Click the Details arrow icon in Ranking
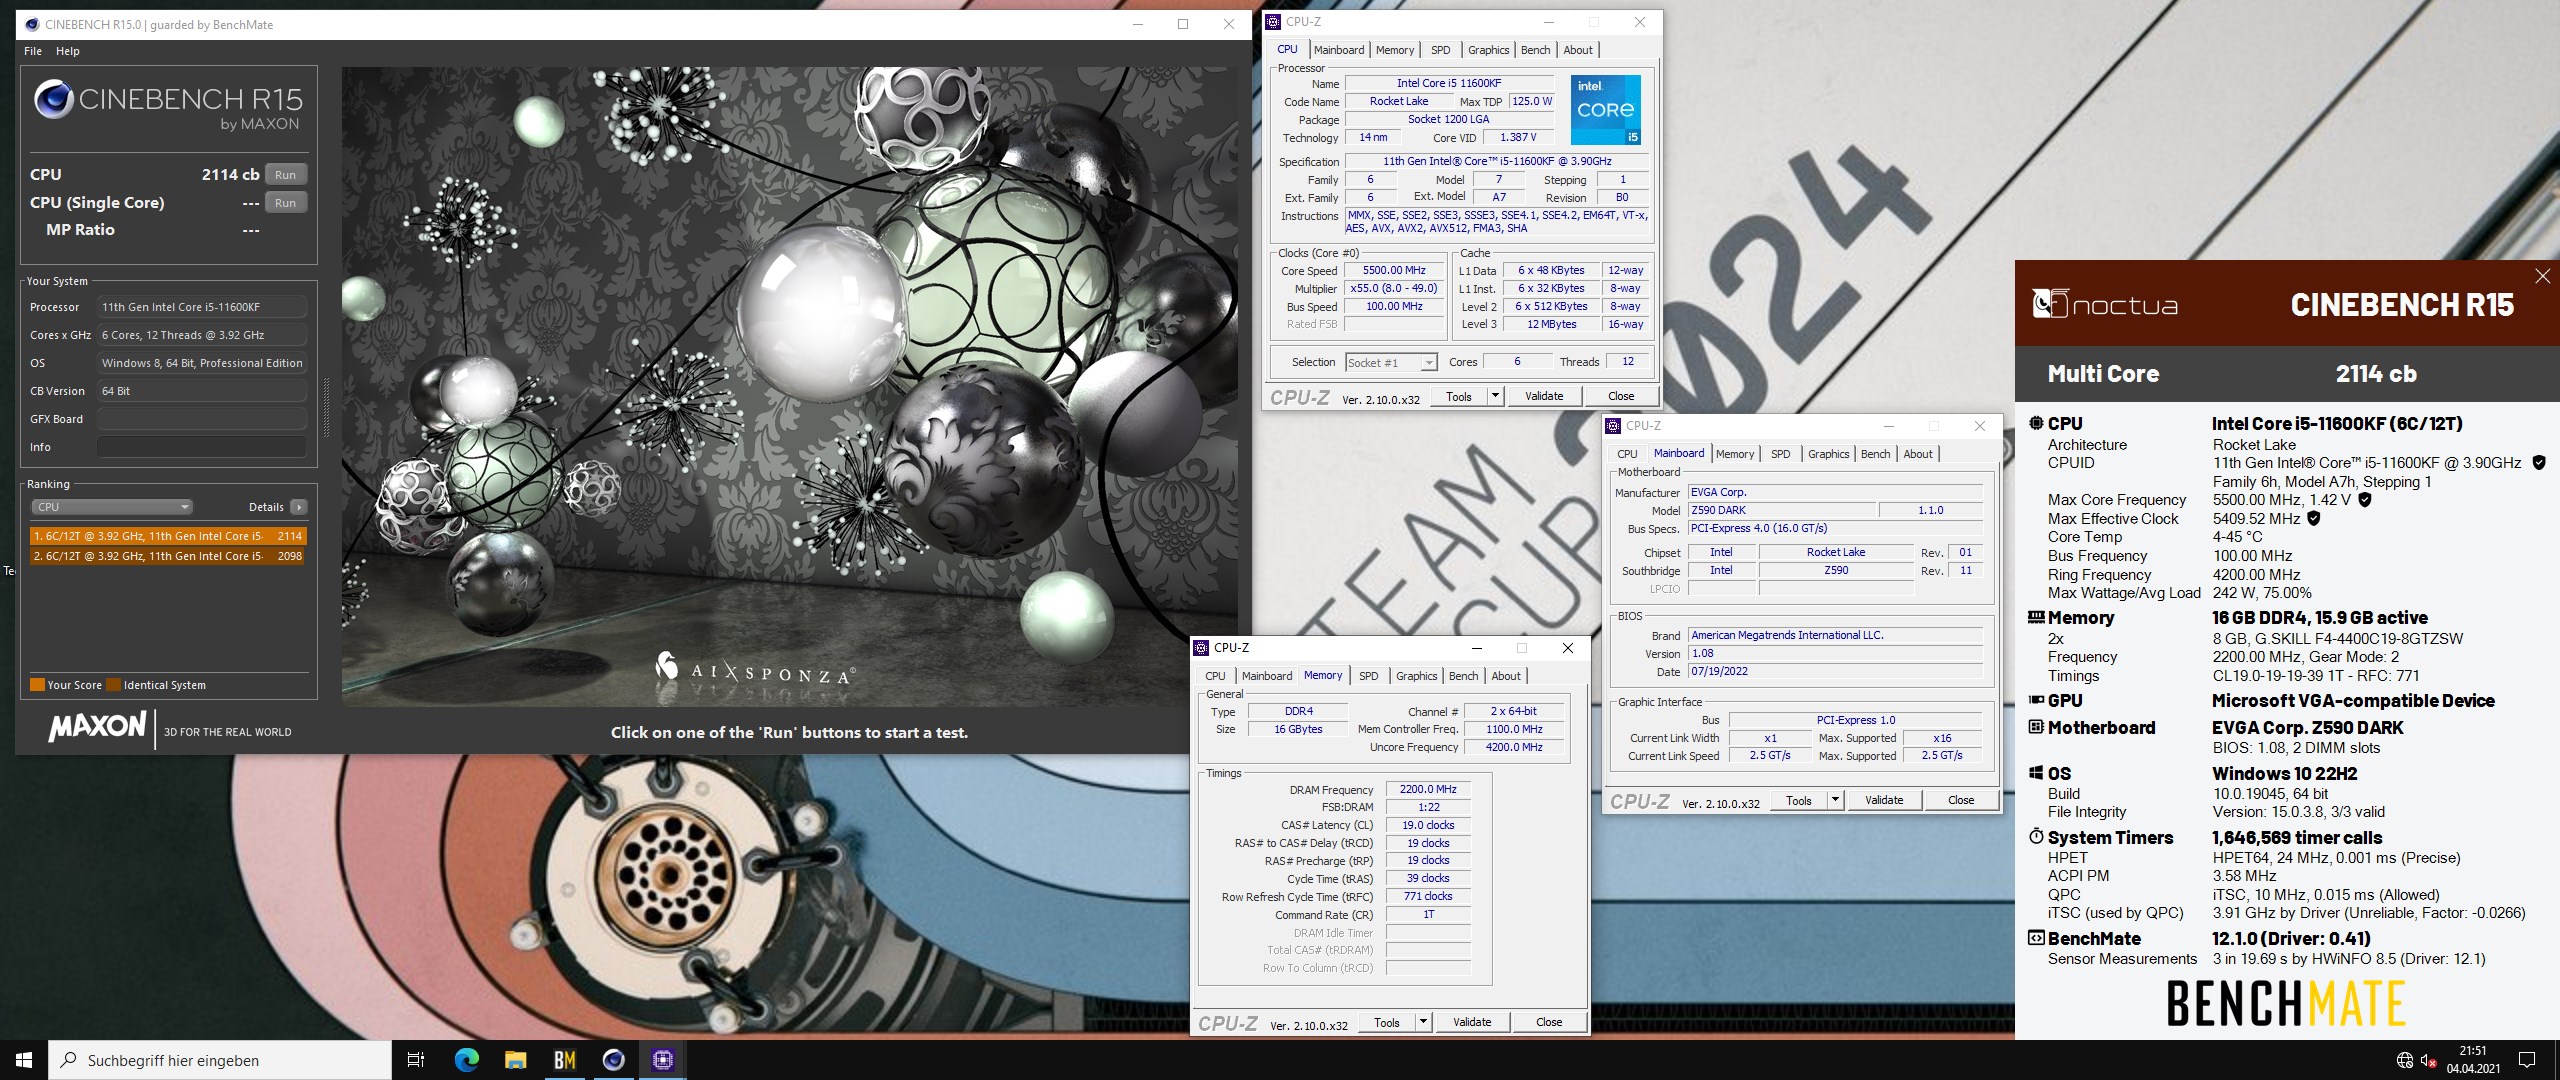Viewport: 2560px width, 1080px height. (298, 507)
